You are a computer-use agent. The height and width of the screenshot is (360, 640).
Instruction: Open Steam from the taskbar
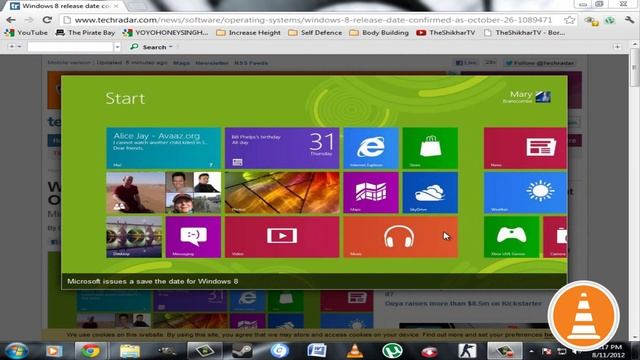(242, 351)
